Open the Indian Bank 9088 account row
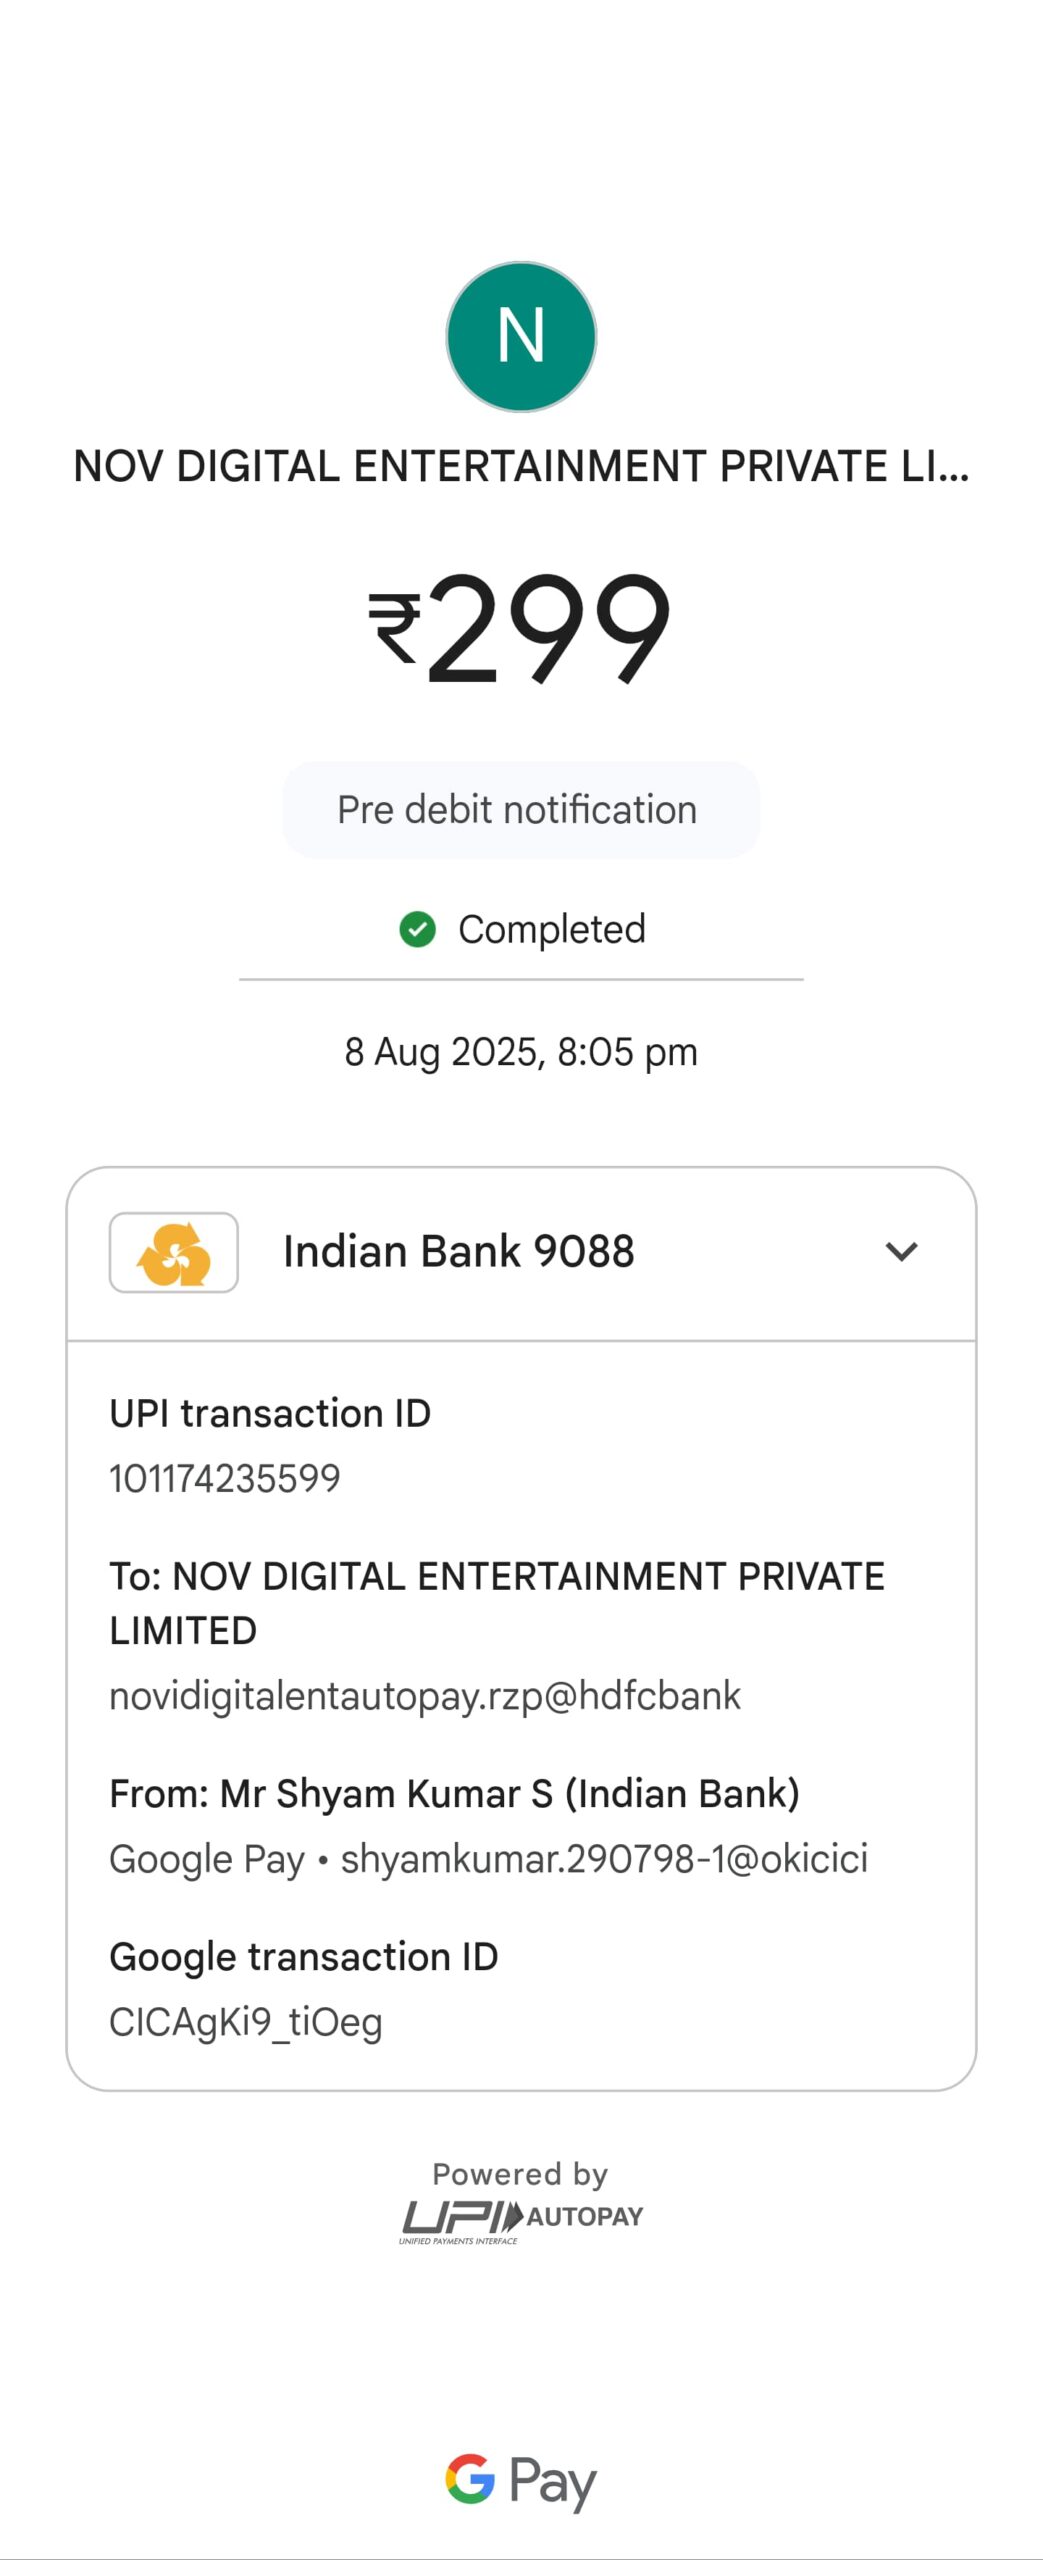 459,1252
